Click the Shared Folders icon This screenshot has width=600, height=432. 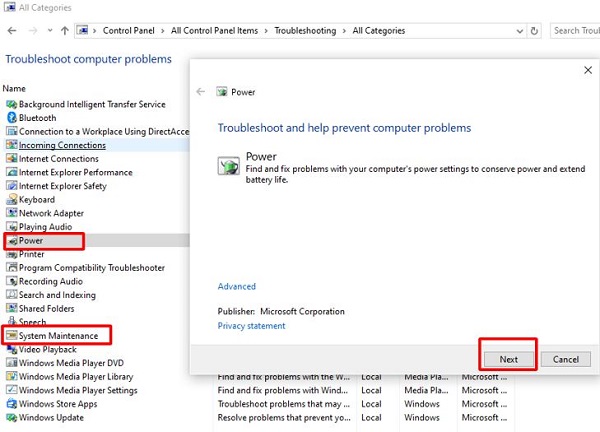(12, 308)
